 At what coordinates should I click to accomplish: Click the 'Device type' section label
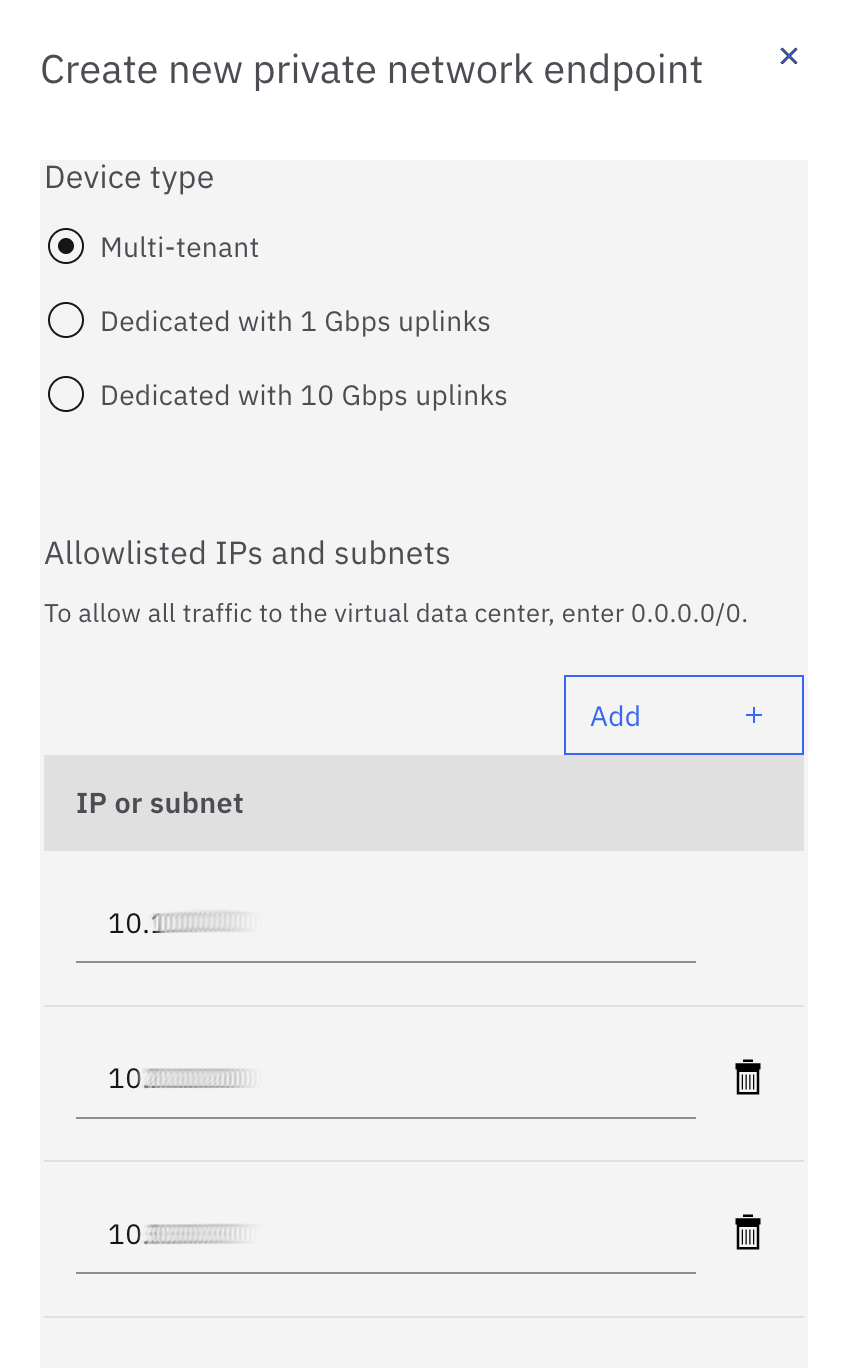(x=129, y=177)
